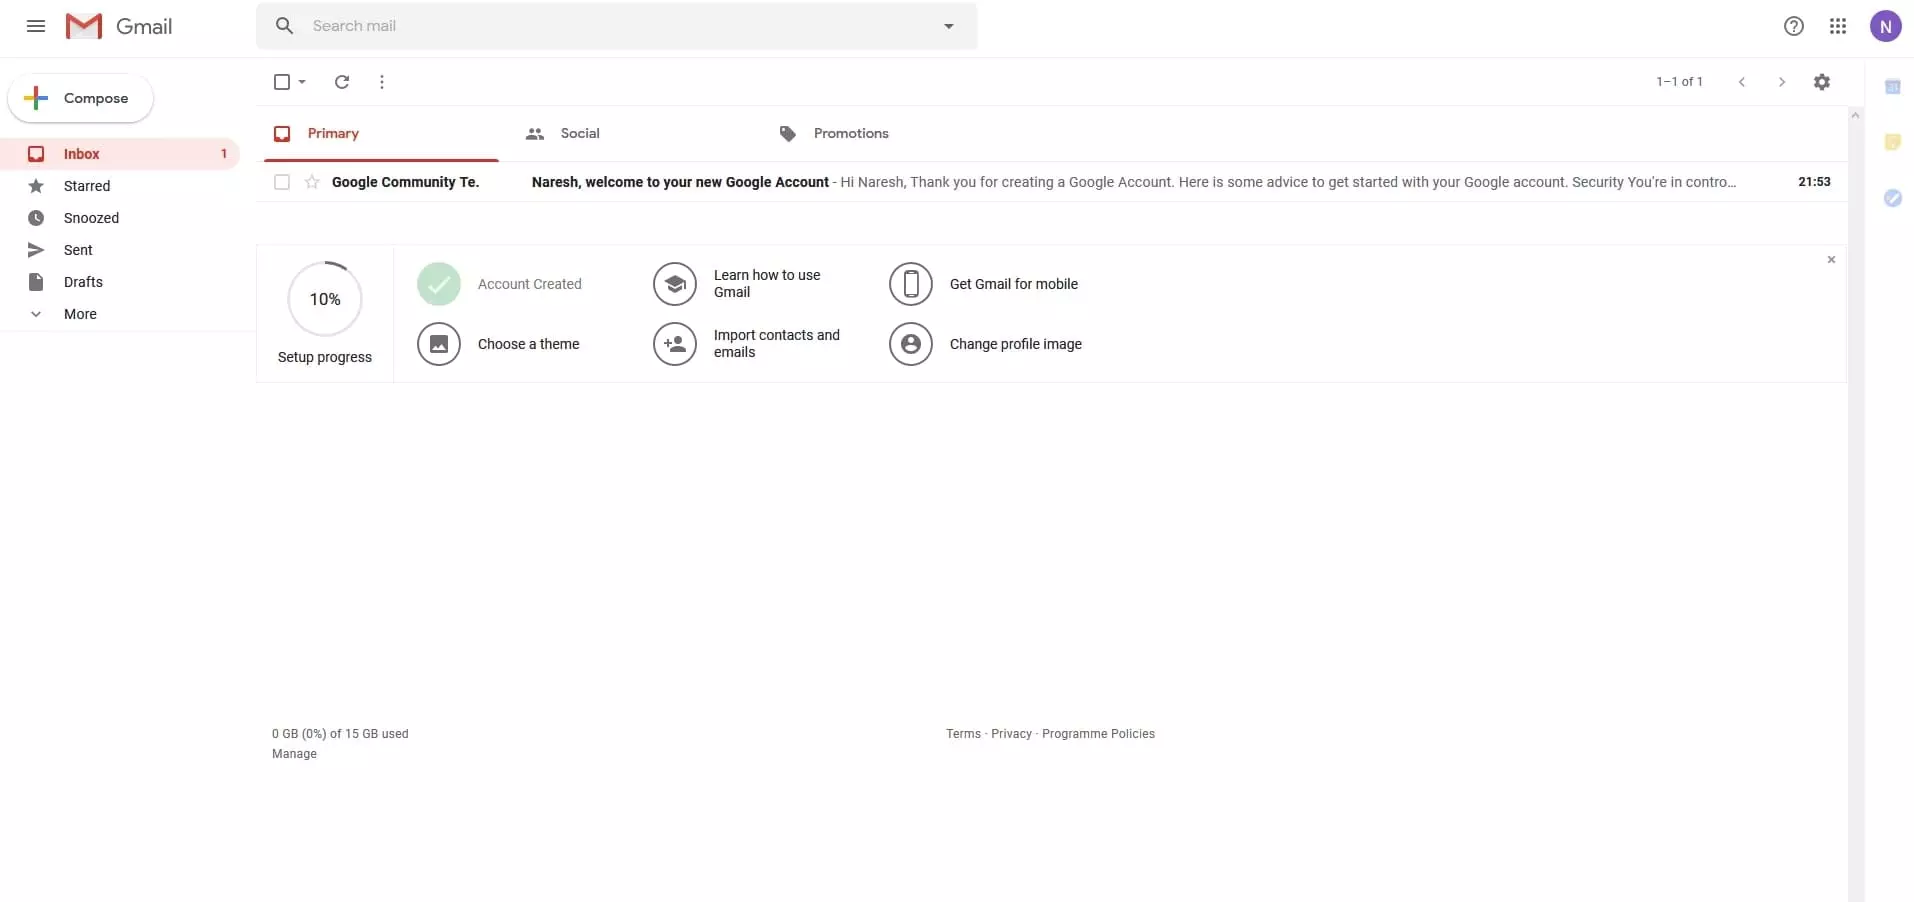Image resolution: width=1914 pixels, height=902 pixels.
Task: Dismiss the setup progress panel
Action: click(x=1831, y=260)
